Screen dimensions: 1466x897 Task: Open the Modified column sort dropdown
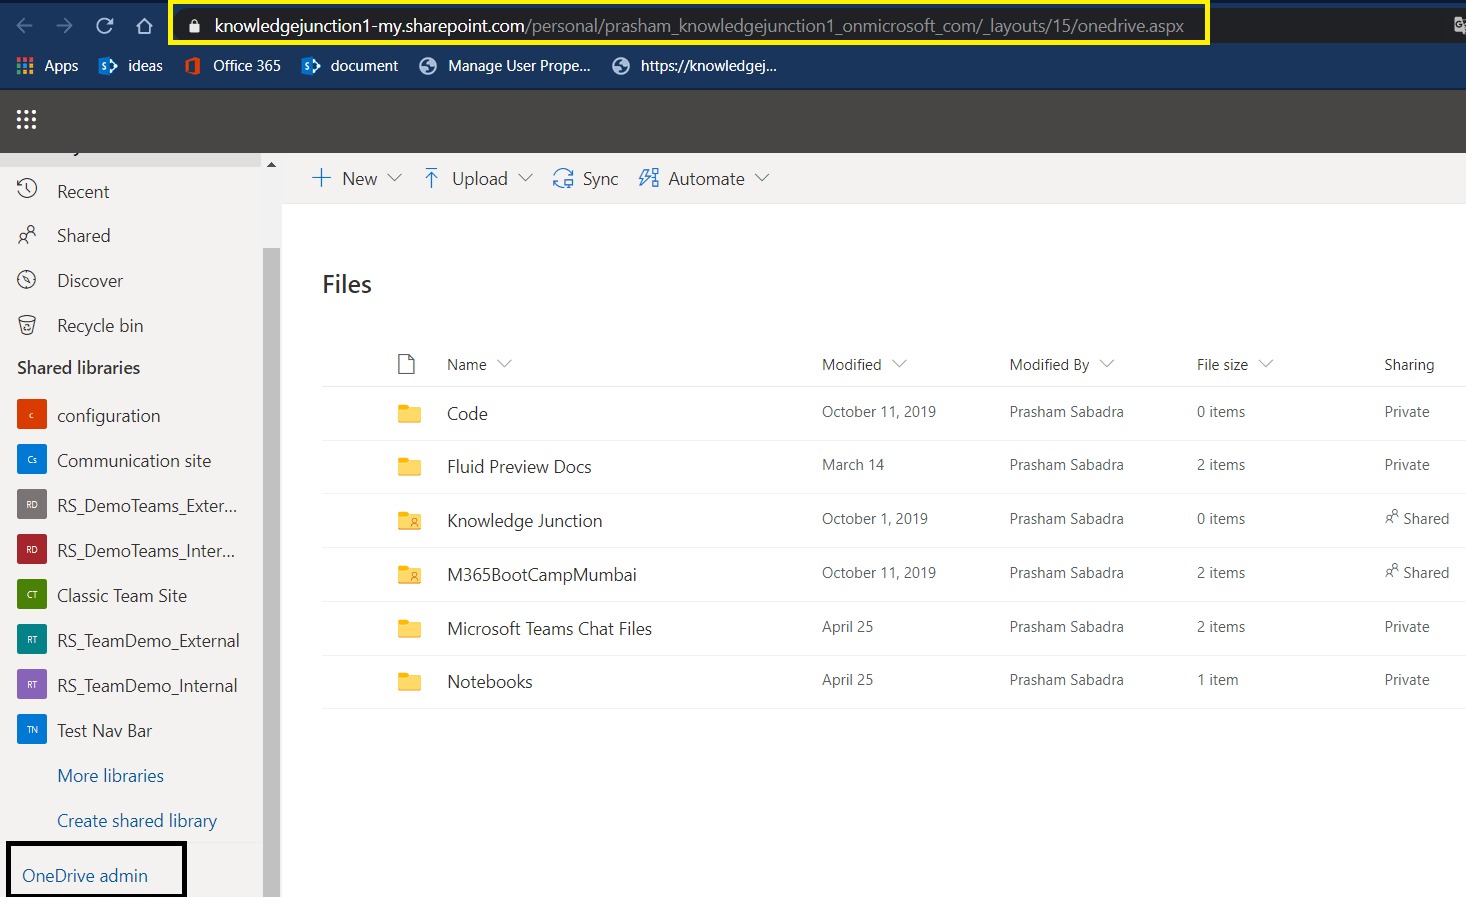(x=898, y=364)
